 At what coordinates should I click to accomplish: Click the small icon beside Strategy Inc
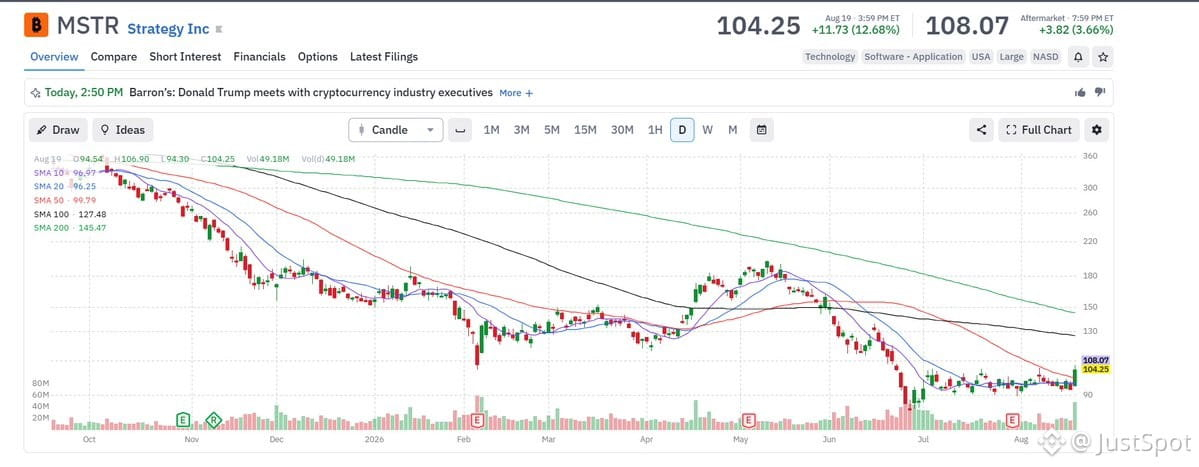coord(219,30)
